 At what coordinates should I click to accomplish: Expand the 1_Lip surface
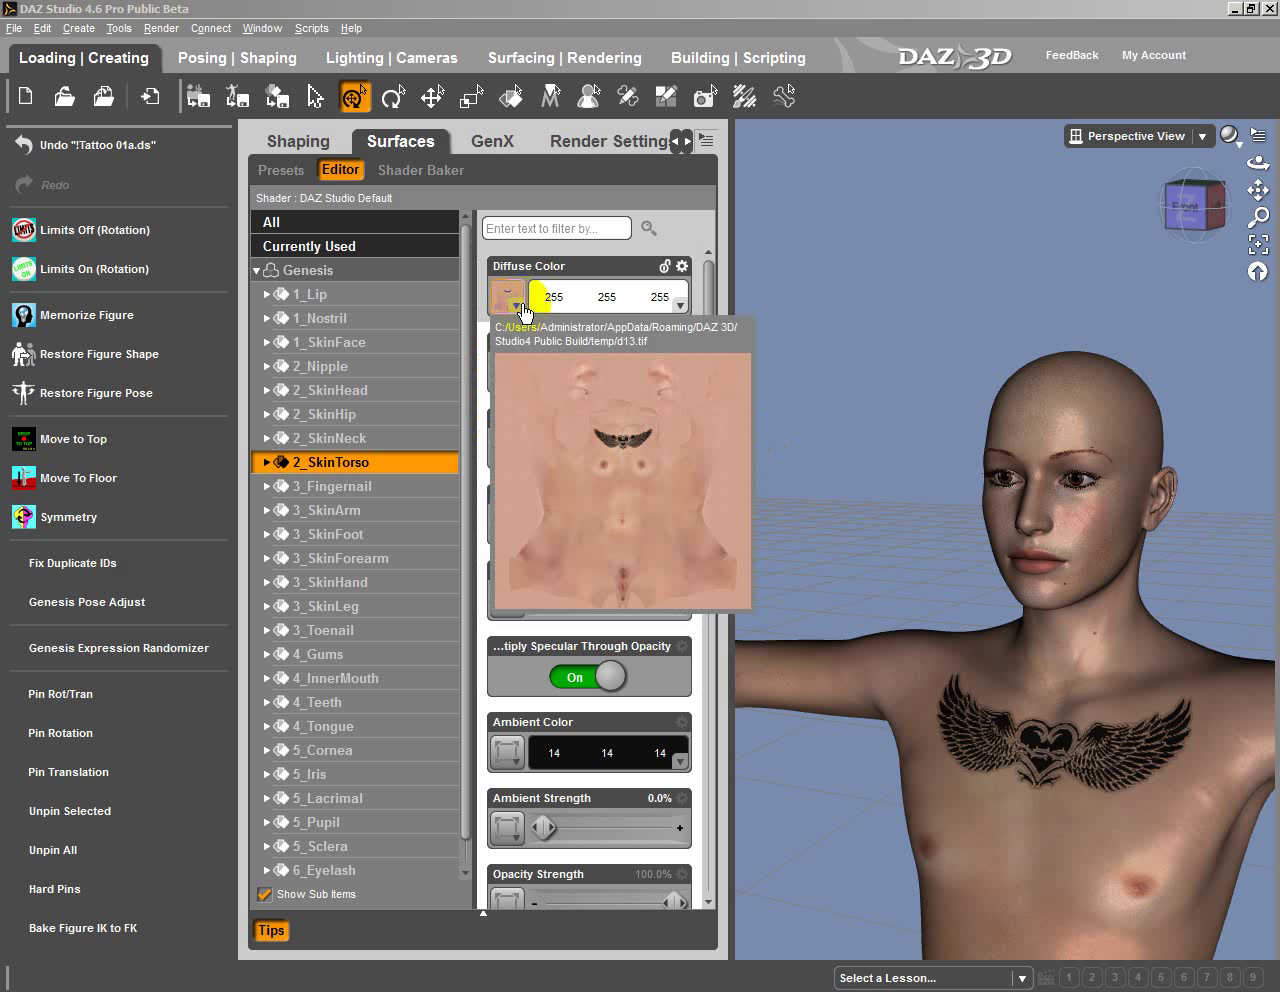[267, 294]
